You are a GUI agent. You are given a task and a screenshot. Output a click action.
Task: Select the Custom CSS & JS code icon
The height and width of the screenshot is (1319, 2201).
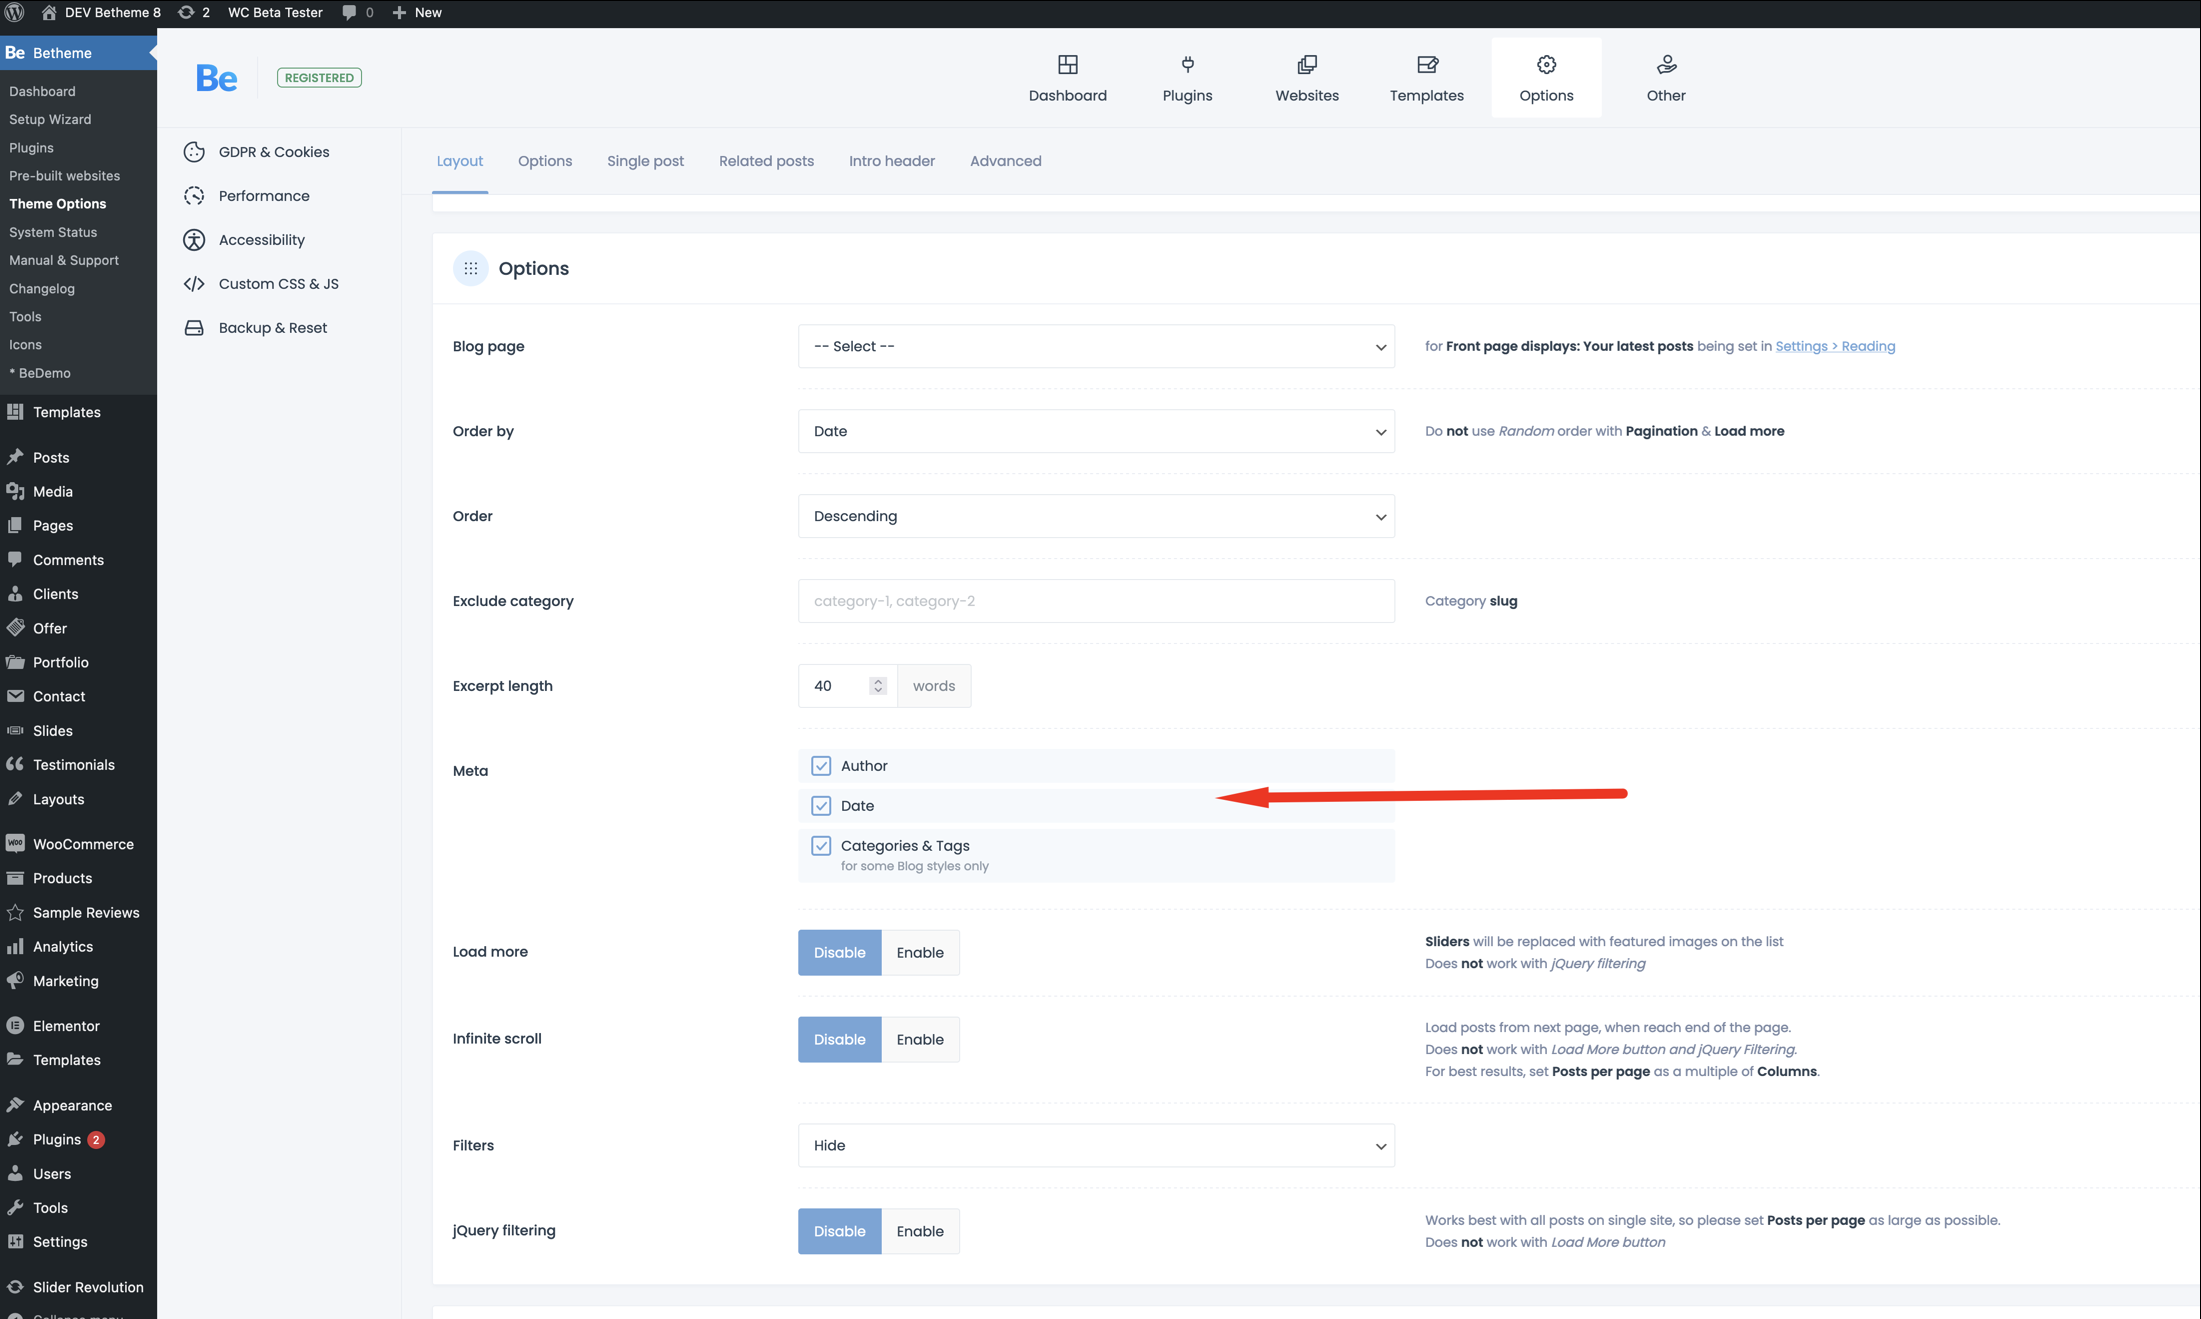coord(194,284)
